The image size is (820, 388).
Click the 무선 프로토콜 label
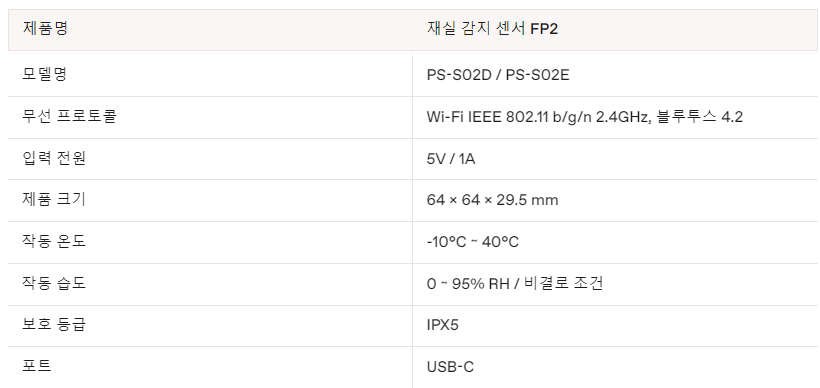69,116
